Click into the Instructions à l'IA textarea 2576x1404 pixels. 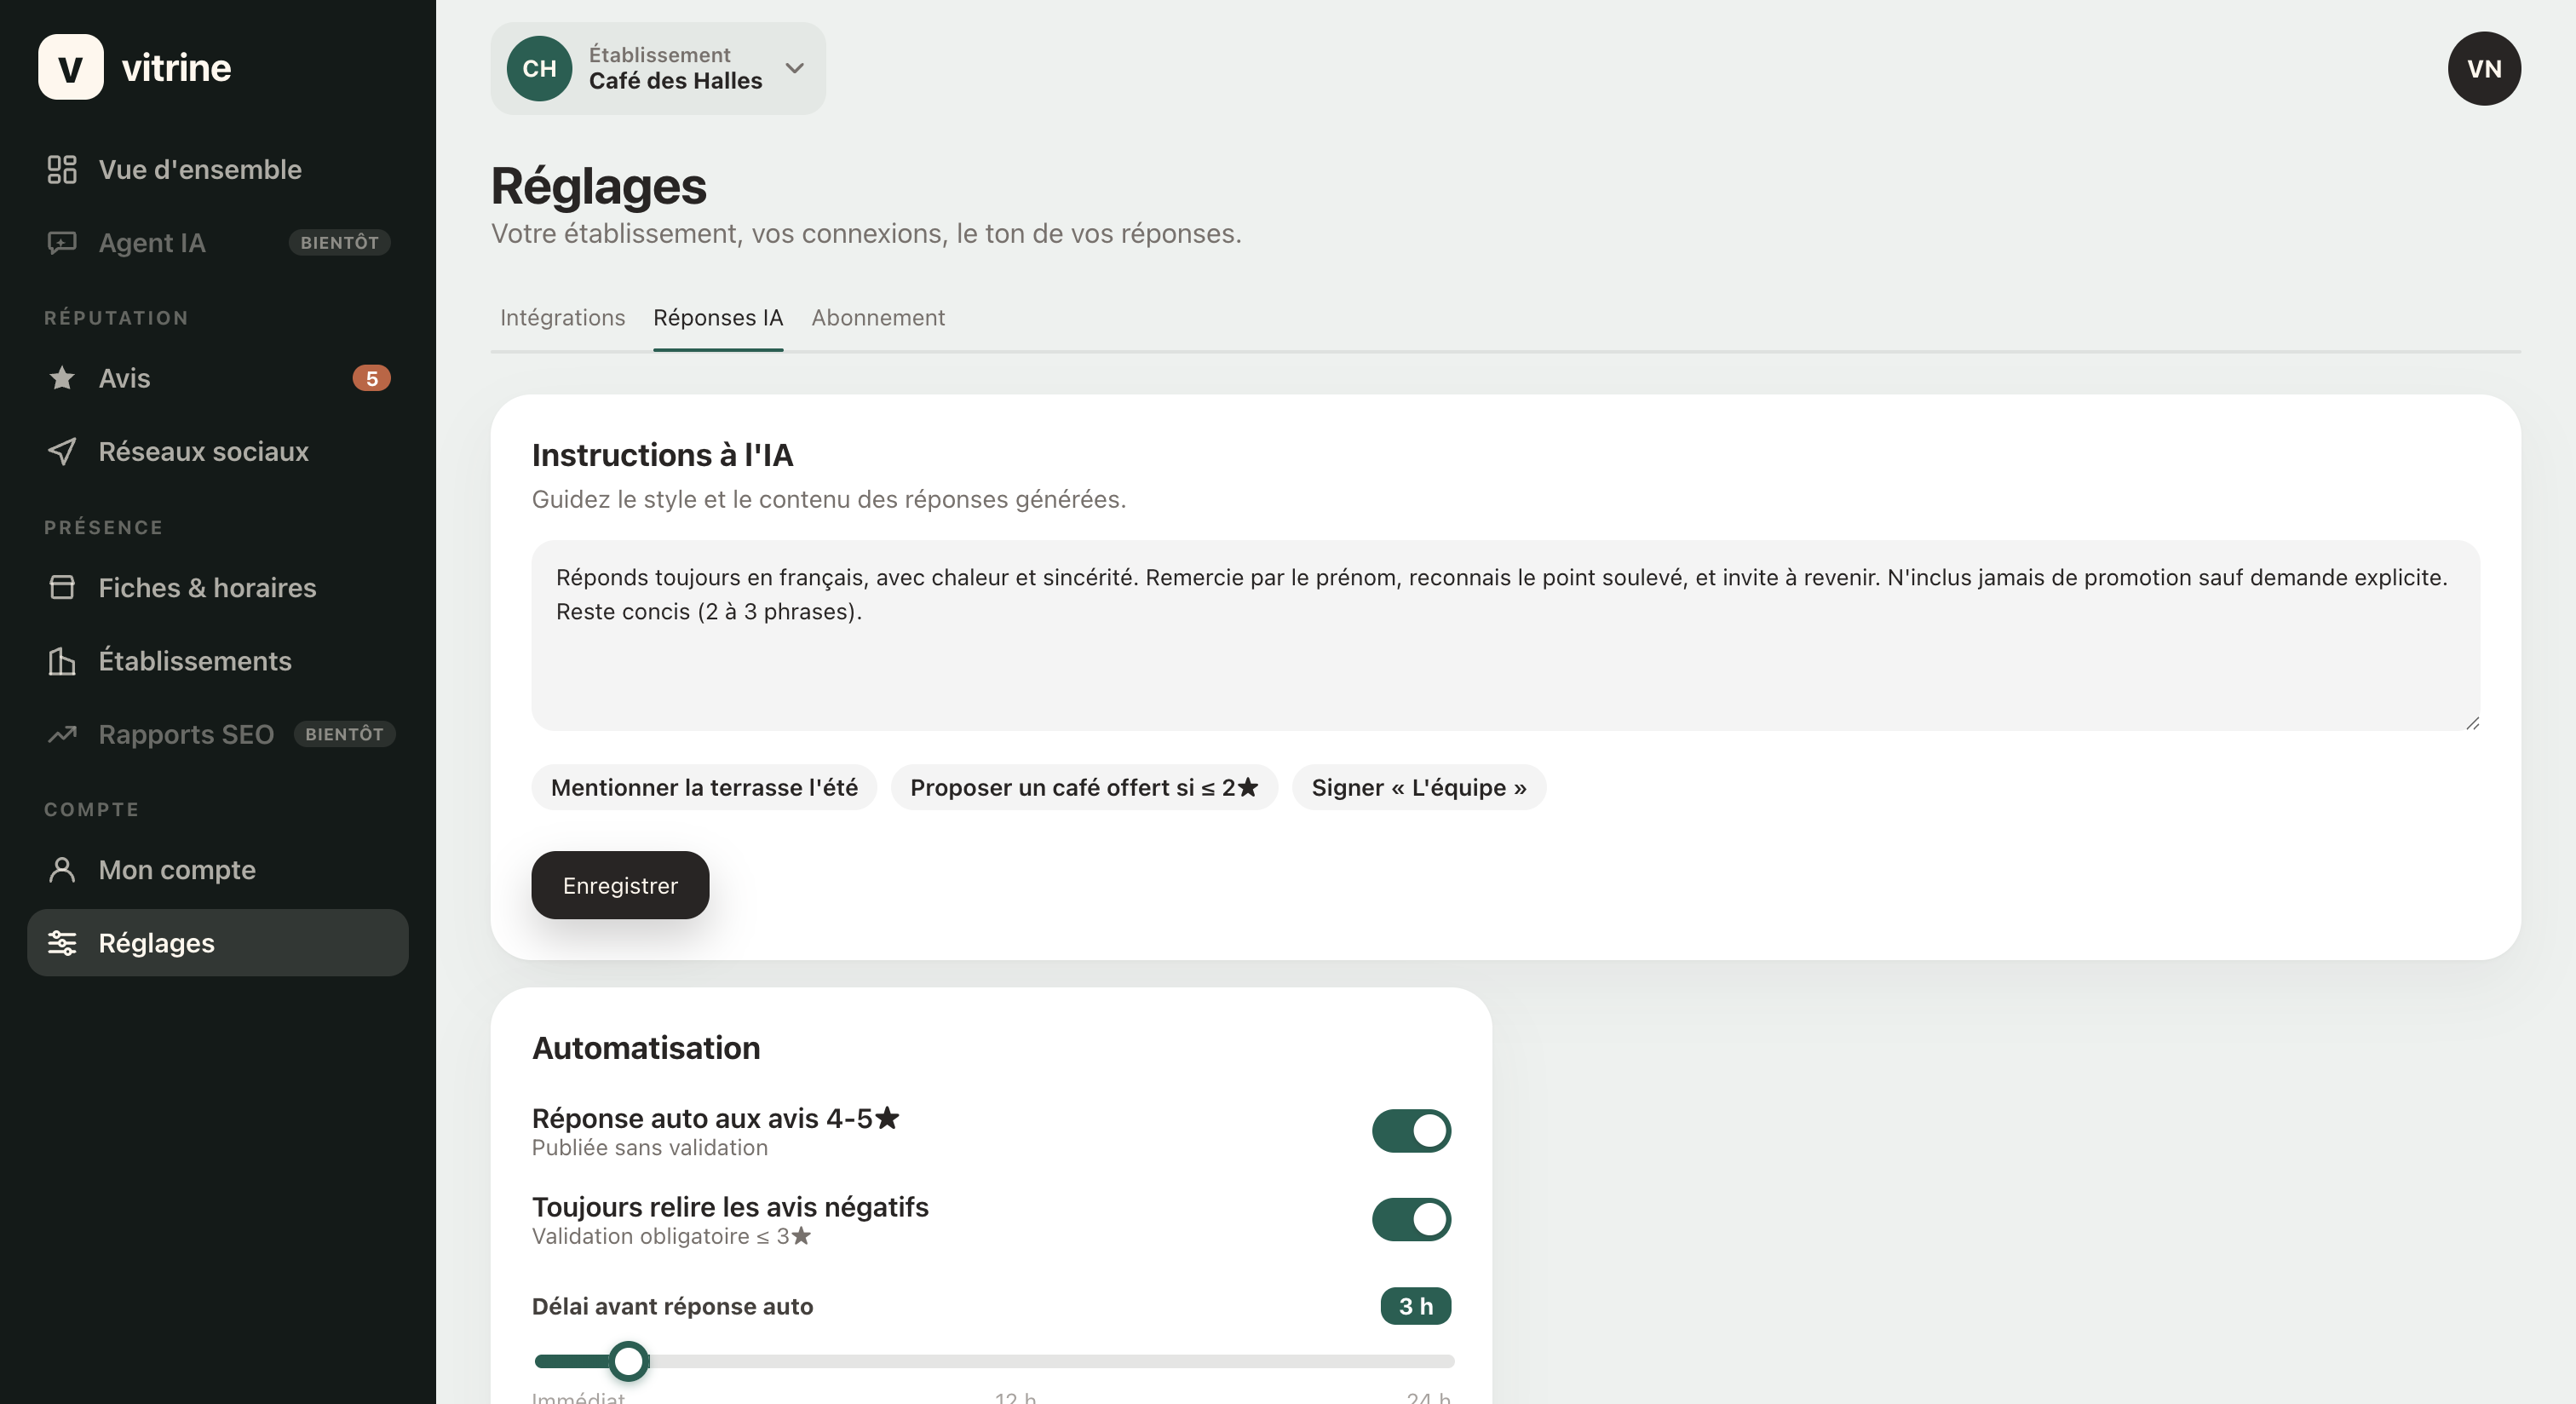[x=1505, y=635]
